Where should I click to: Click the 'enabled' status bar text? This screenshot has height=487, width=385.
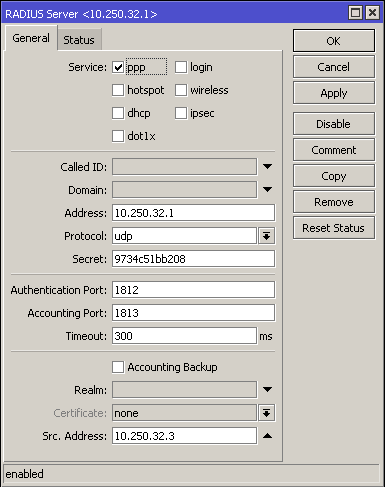click(x=24, y=474)
